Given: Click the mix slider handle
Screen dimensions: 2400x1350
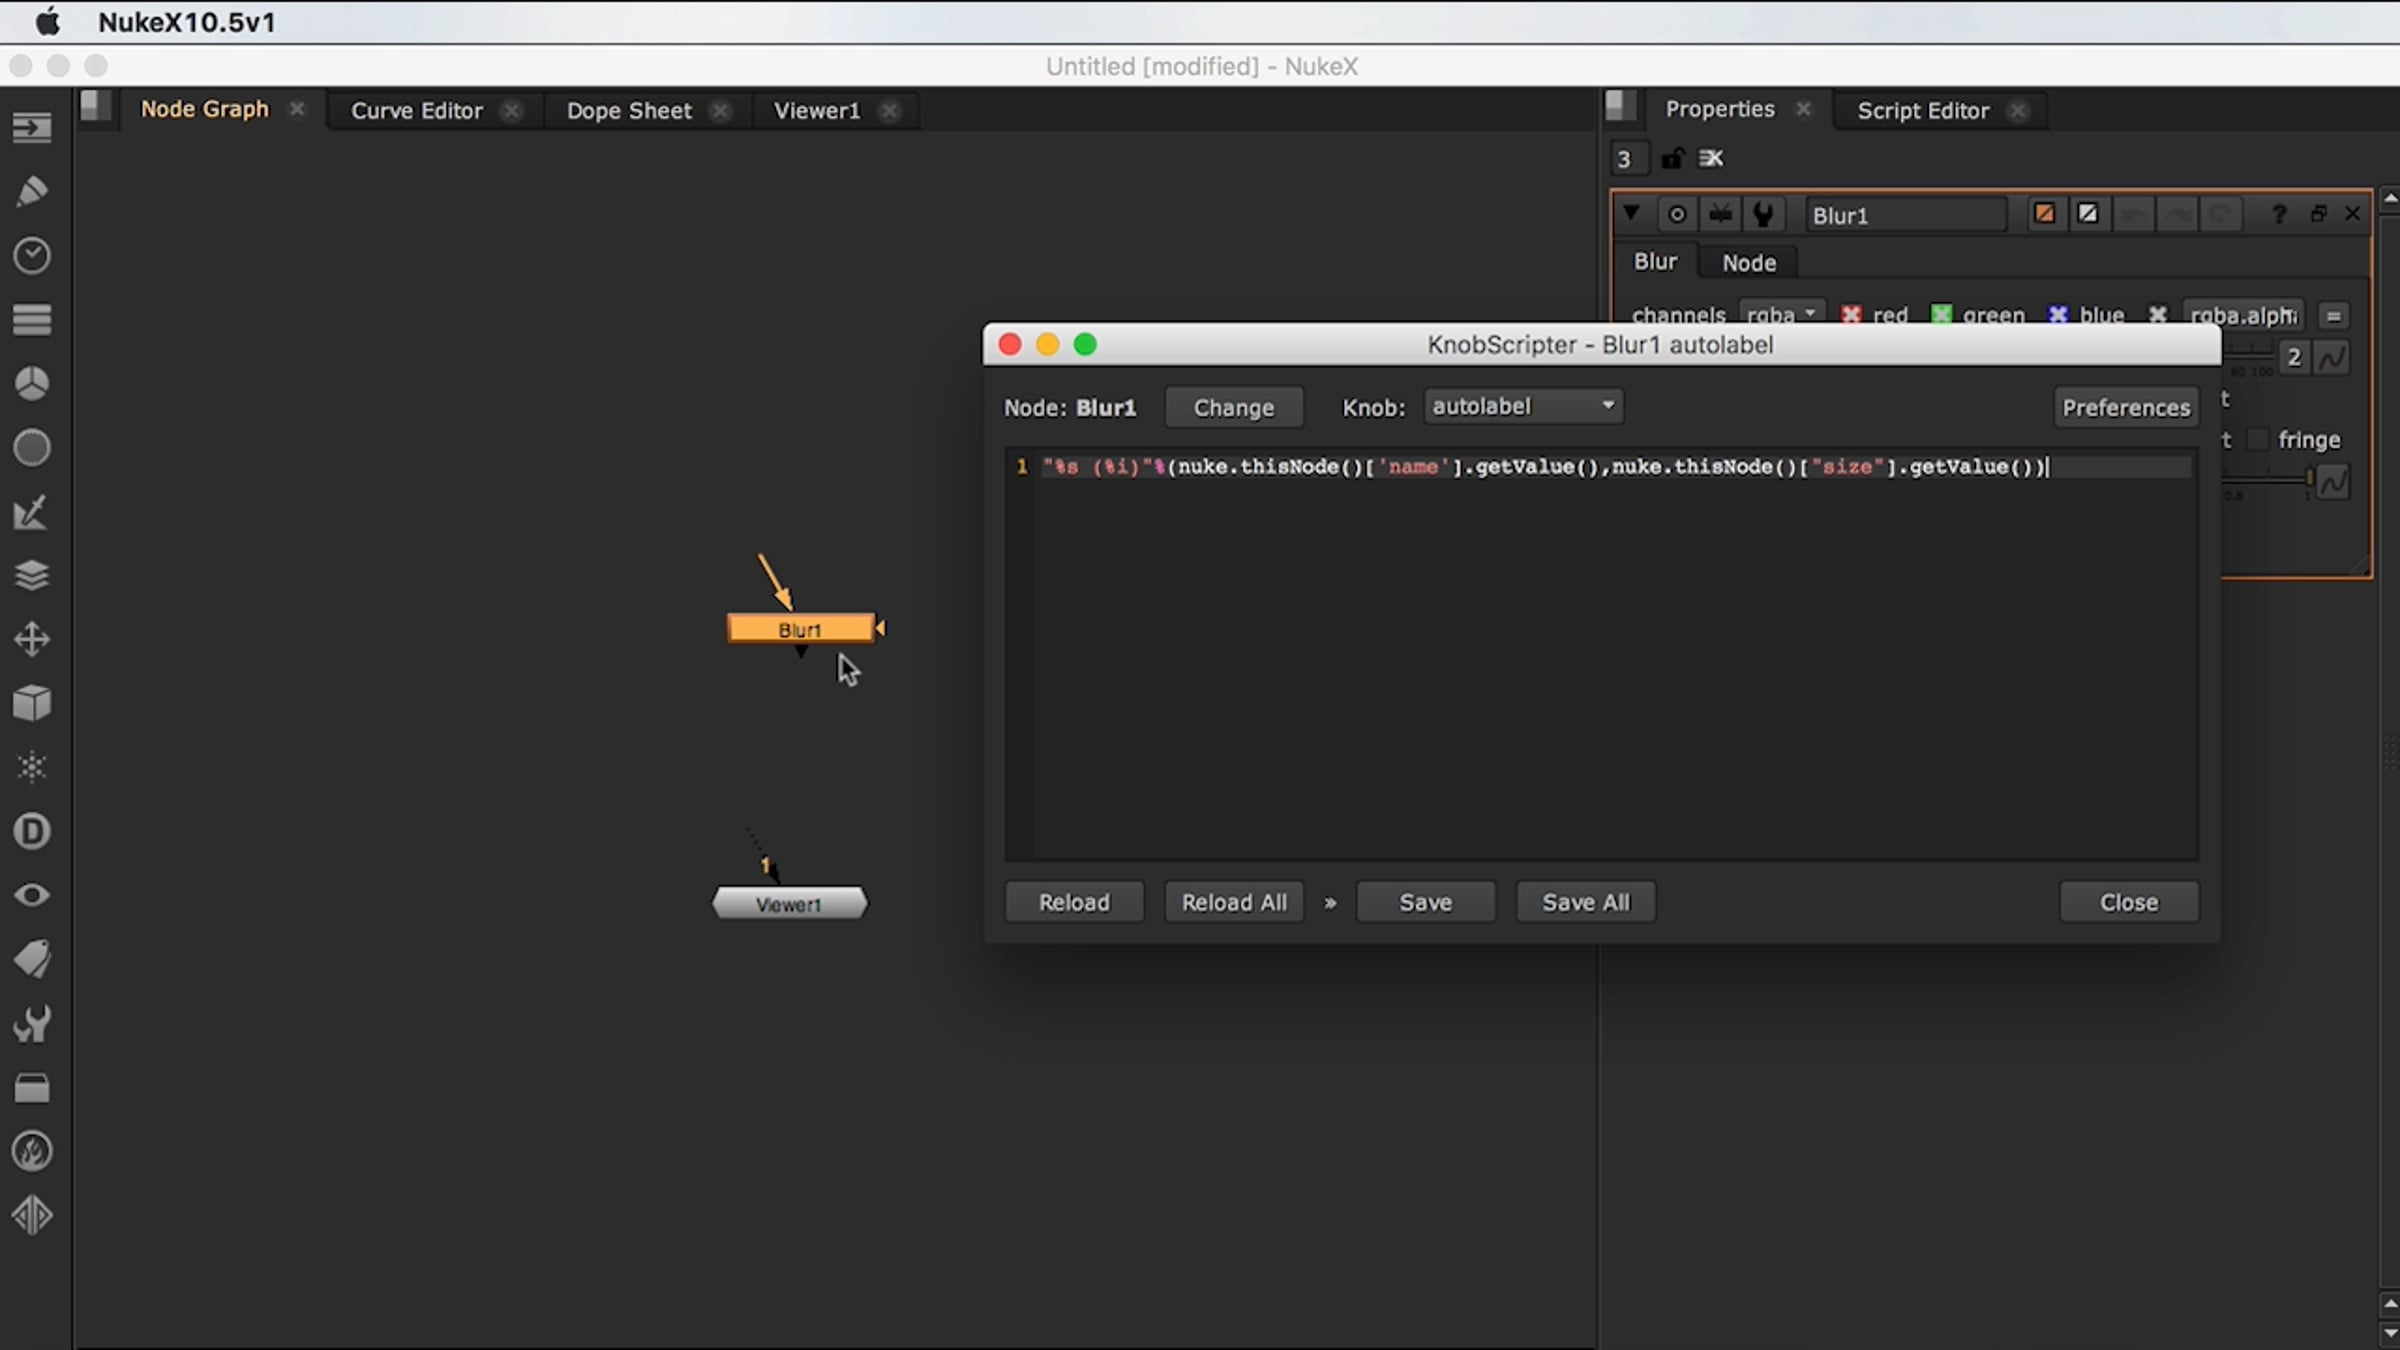Looking at the screenshot, I should [x=2309, y=480].
